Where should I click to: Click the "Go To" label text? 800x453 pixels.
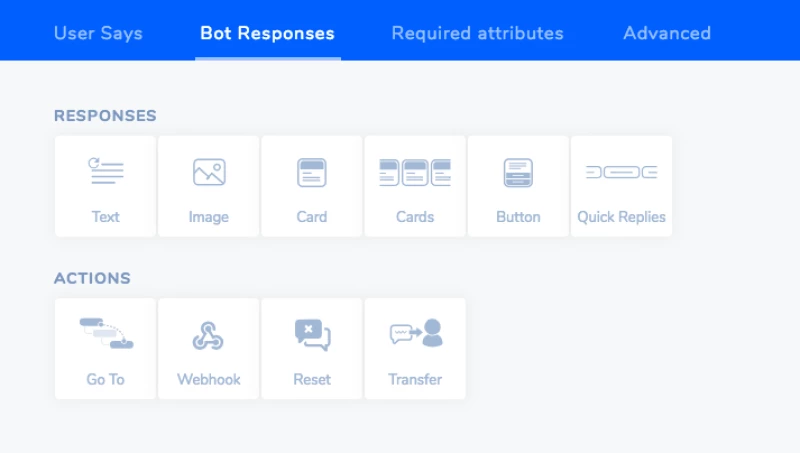[105, 380]
